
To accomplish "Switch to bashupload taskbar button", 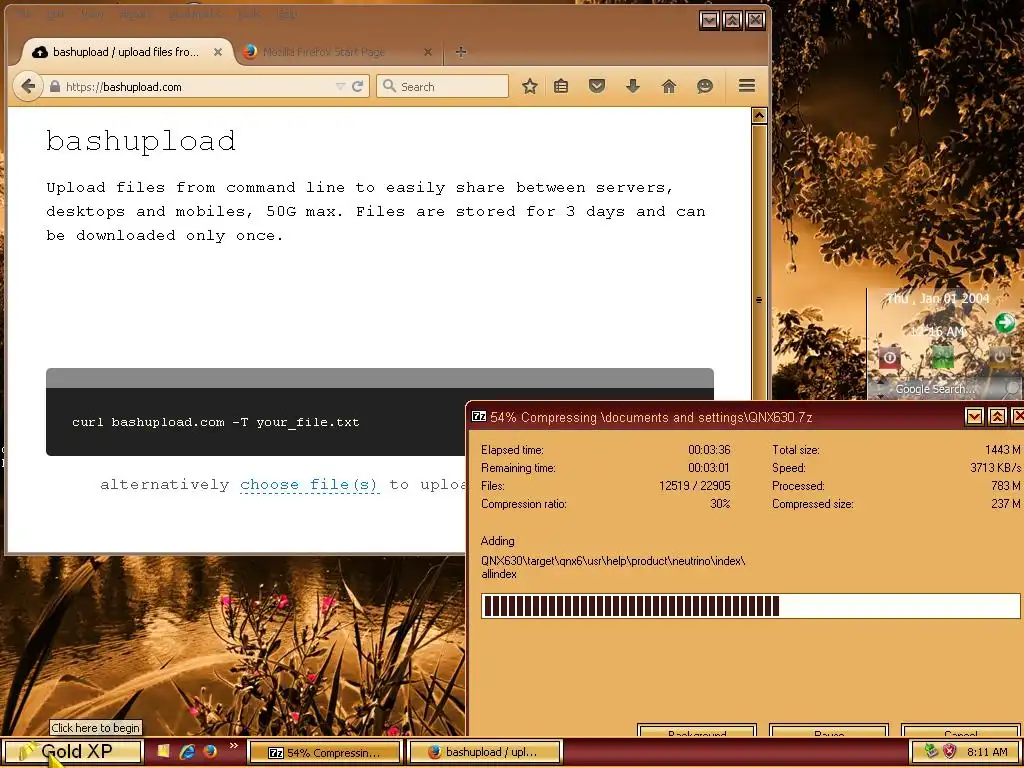I will tap(485, 752).
